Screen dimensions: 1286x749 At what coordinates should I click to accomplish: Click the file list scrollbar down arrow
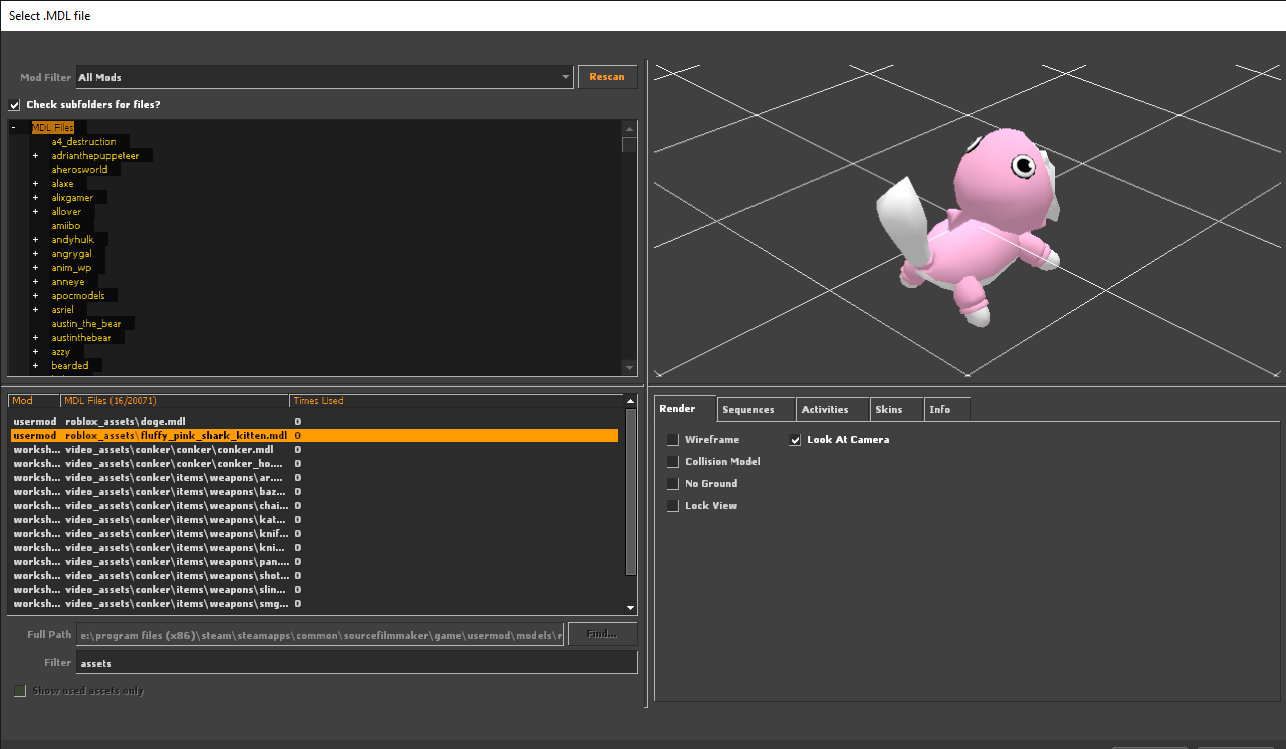point(630,607)
